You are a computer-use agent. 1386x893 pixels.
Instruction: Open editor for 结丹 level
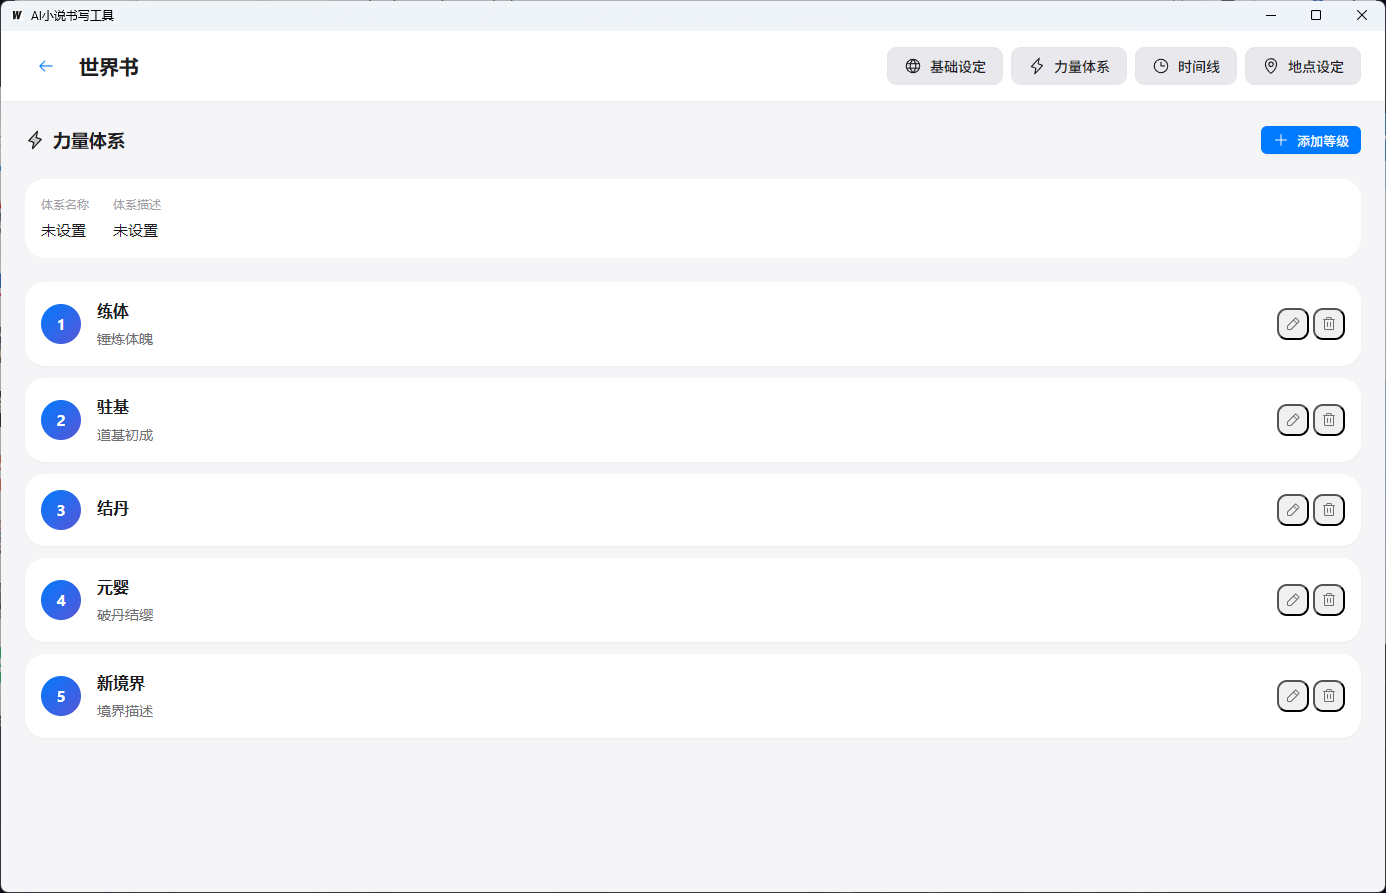[1292, 510]
